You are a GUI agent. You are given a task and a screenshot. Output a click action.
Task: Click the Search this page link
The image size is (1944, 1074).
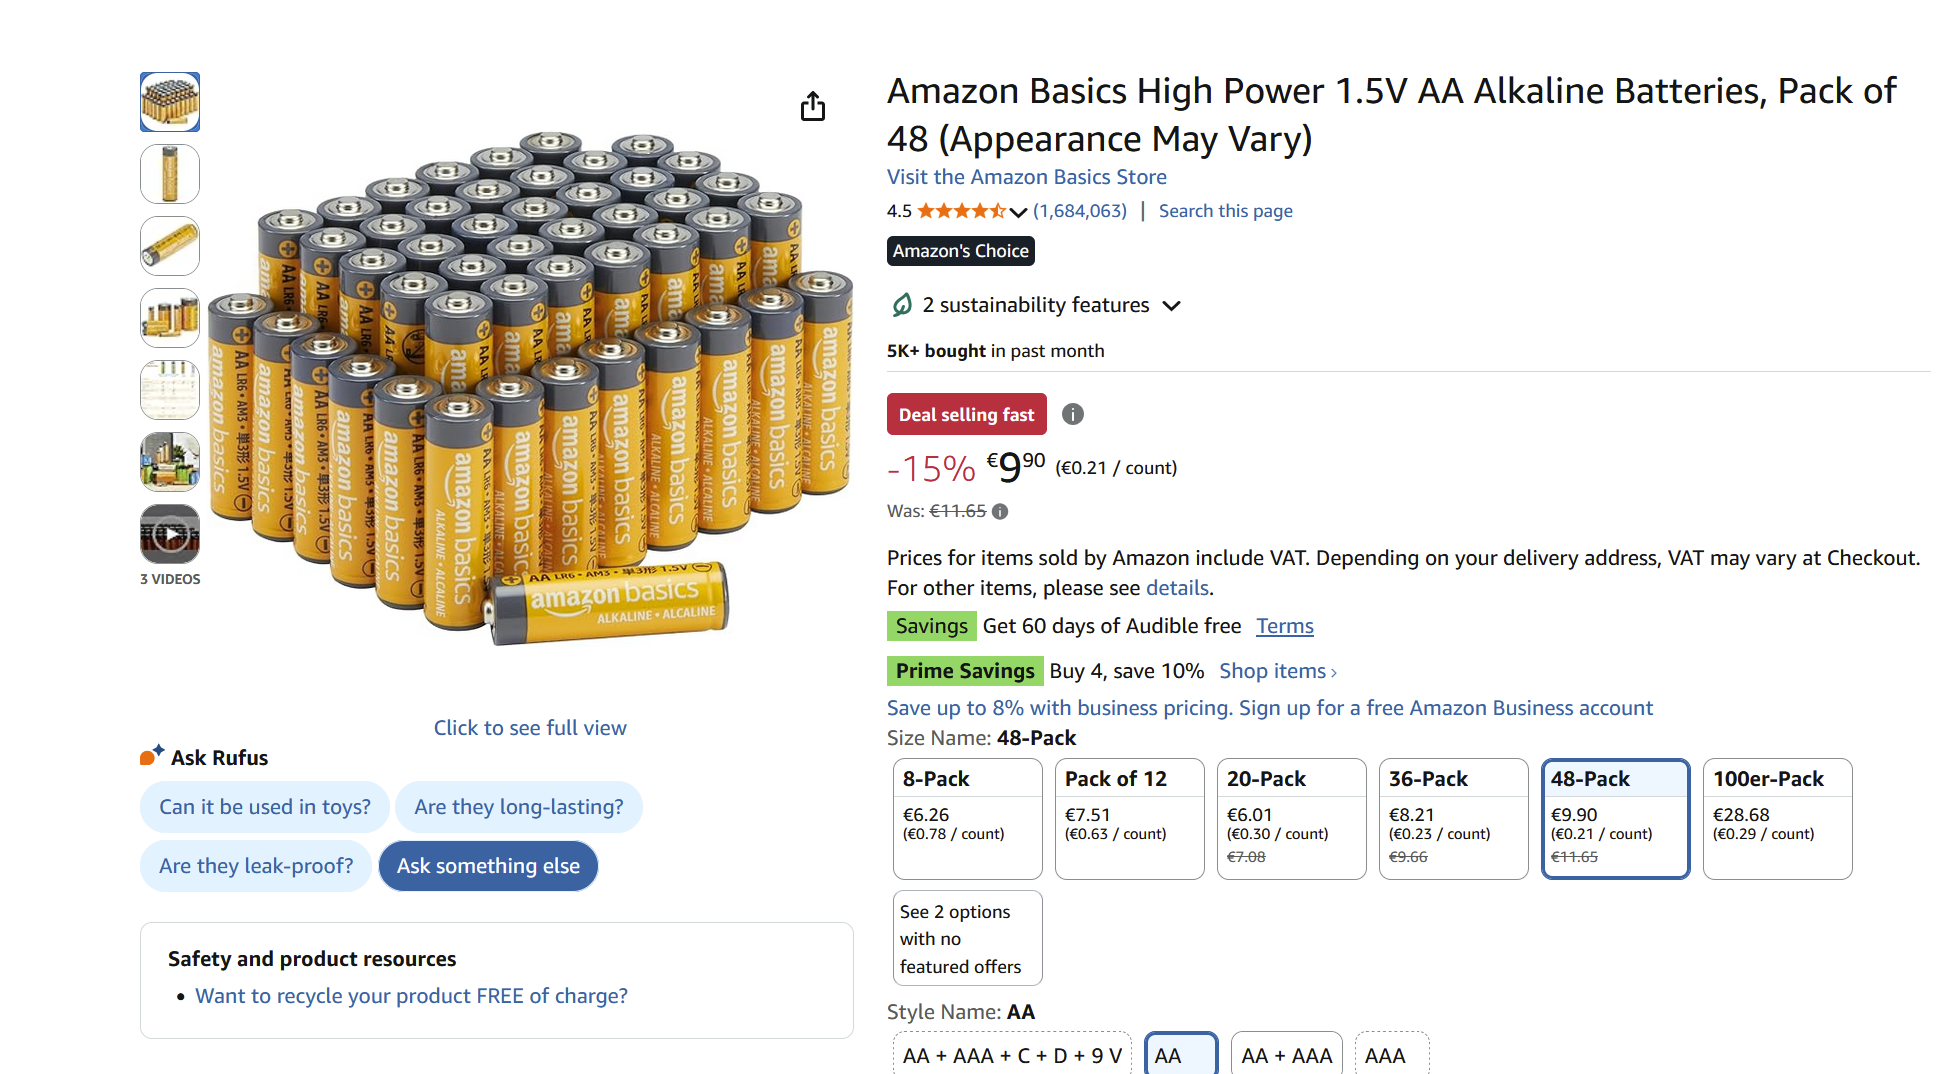coord(1225,211)
